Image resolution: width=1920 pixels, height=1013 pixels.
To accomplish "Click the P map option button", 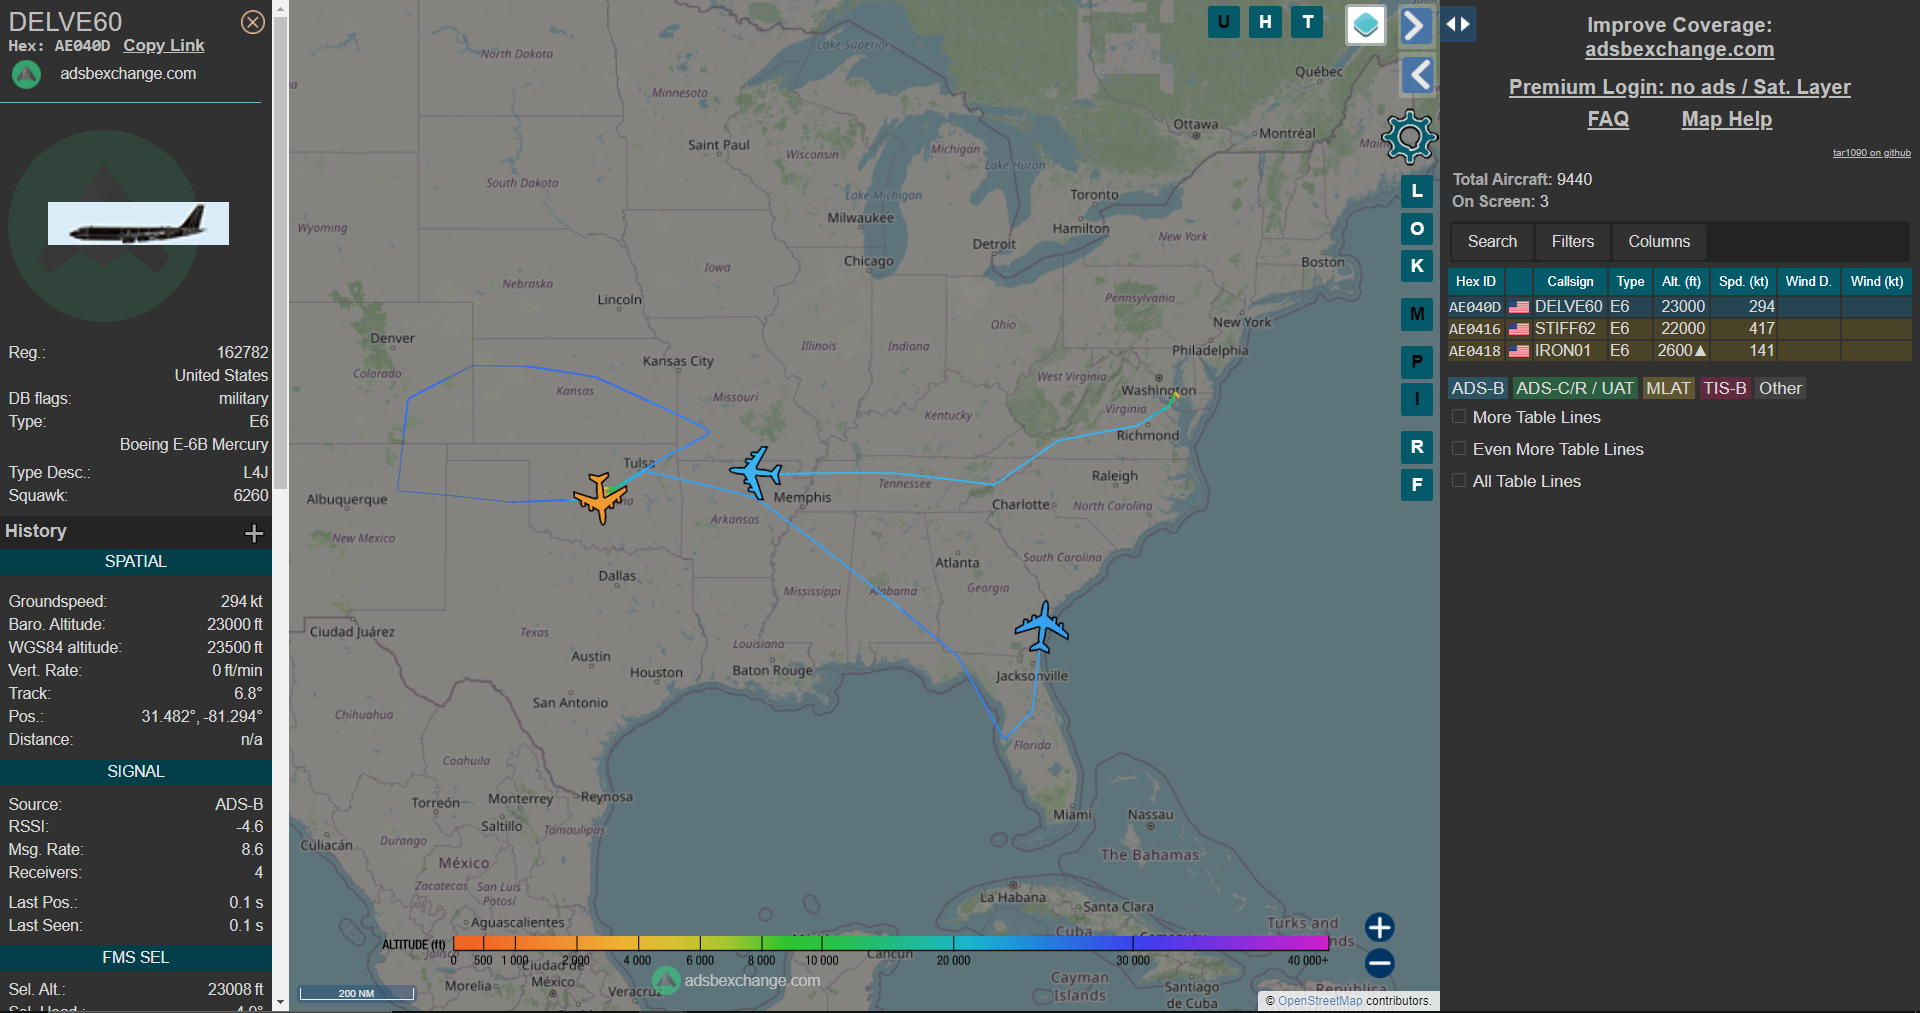I will tap(1417, 362).
